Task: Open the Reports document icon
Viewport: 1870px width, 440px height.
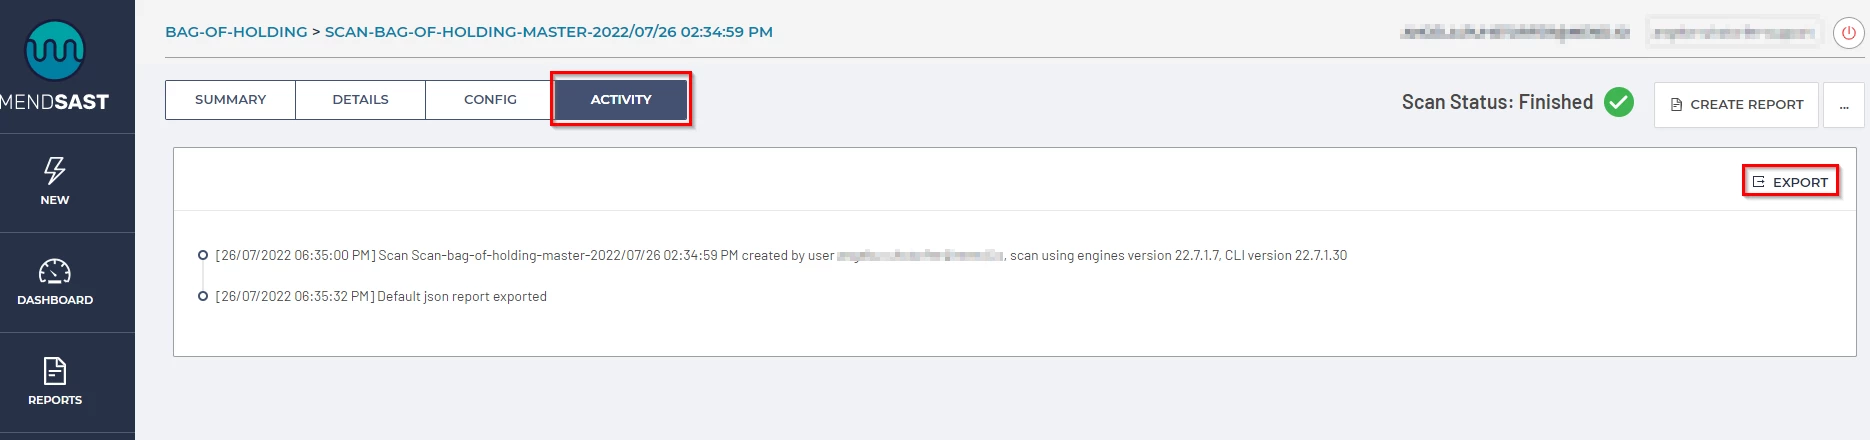Action: point(55,371)
